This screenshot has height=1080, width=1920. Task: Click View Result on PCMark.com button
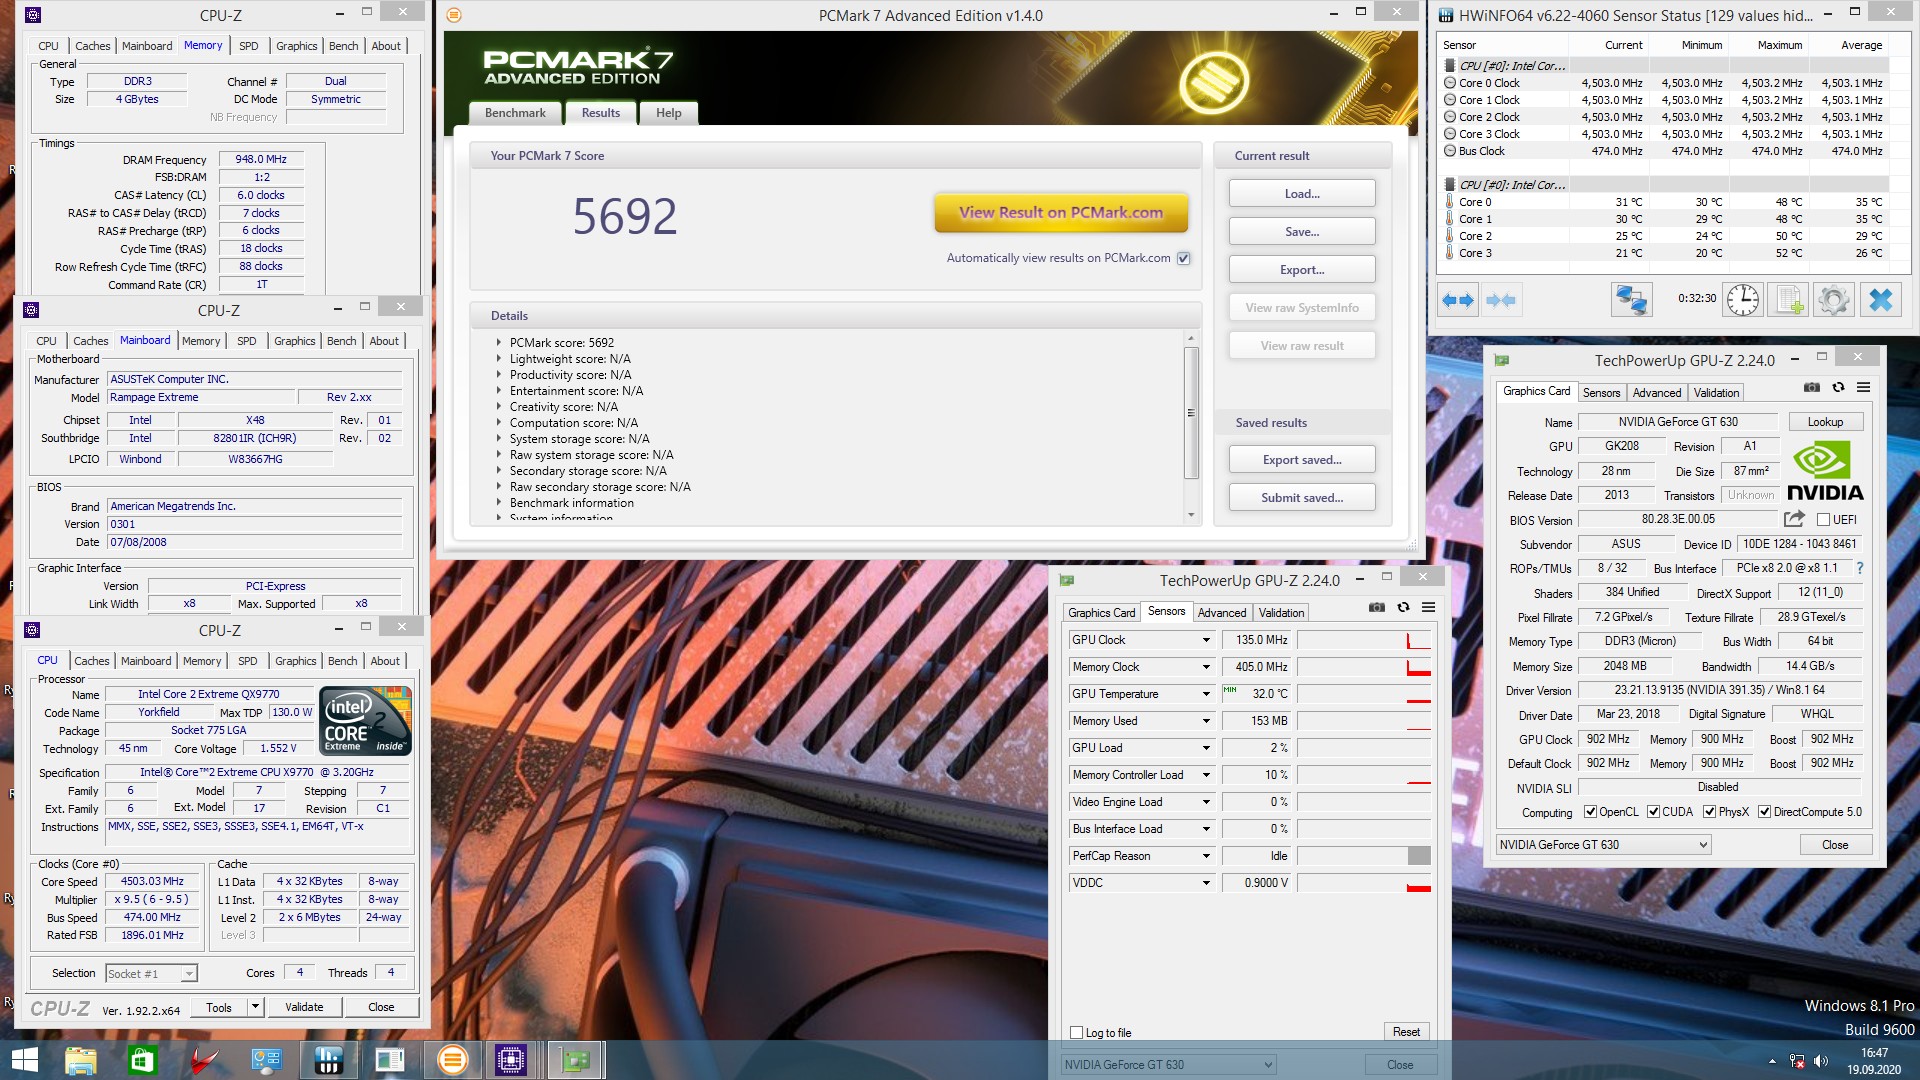pyautogui.click(x=1061, y=212)
